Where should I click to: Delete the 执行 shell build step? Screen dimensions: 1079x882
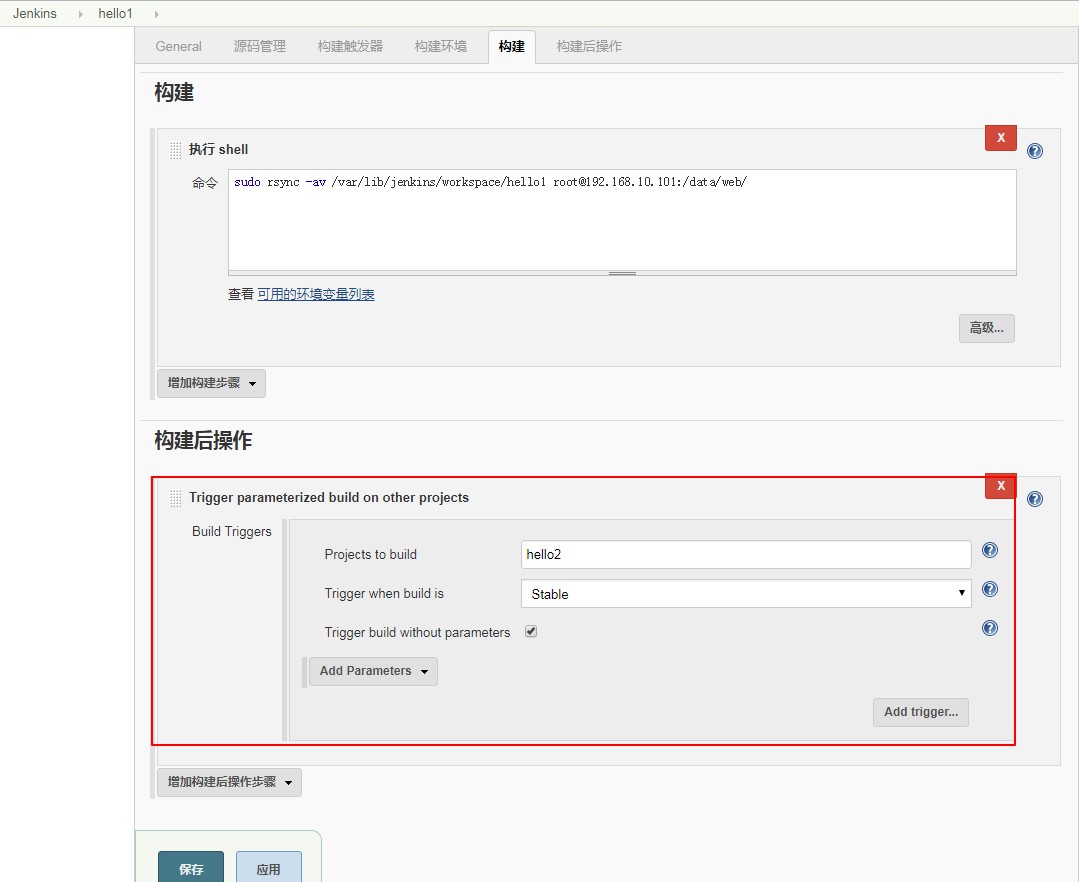click(x=1000, y=138)
